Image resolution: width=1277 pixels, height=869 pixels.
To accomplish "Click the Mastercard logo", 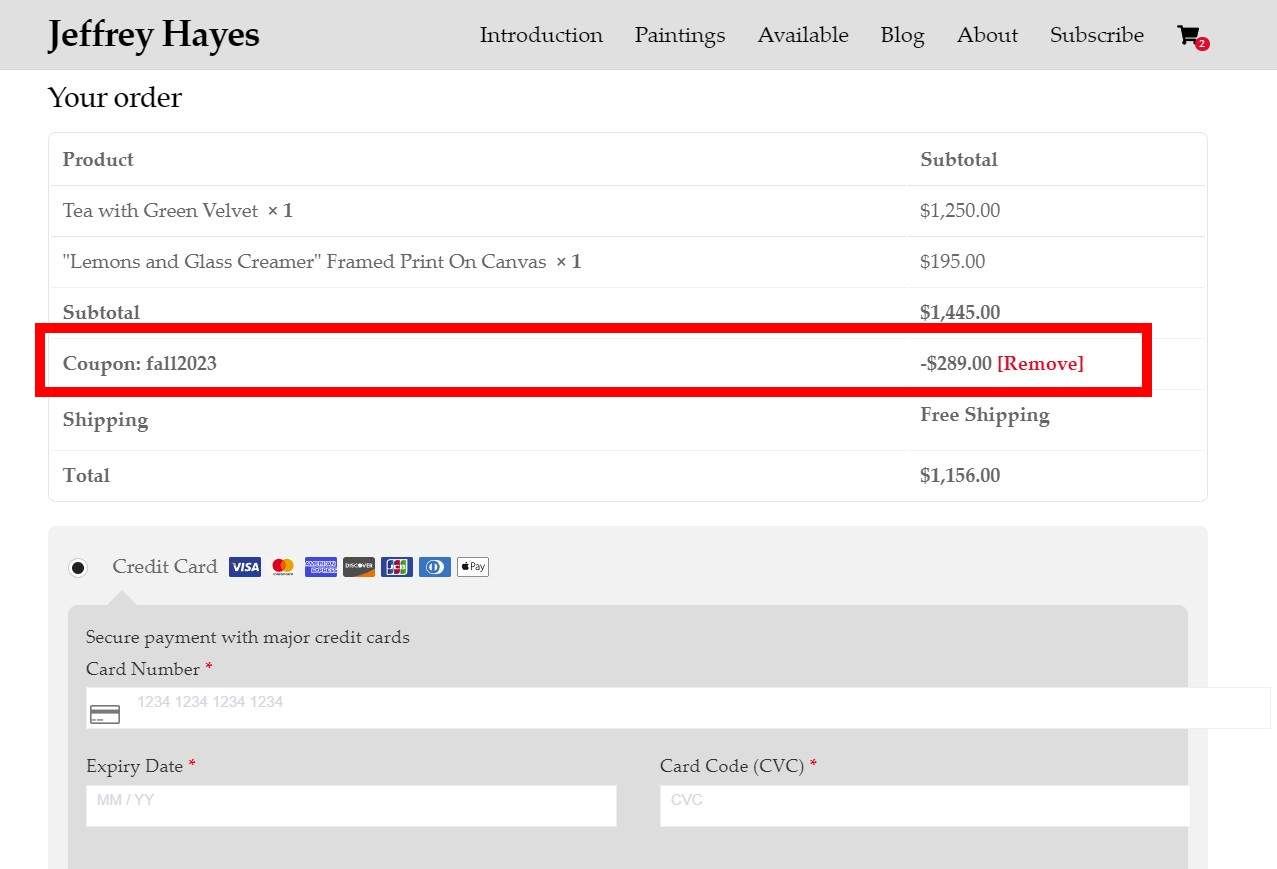I will (x=283, y=567).
